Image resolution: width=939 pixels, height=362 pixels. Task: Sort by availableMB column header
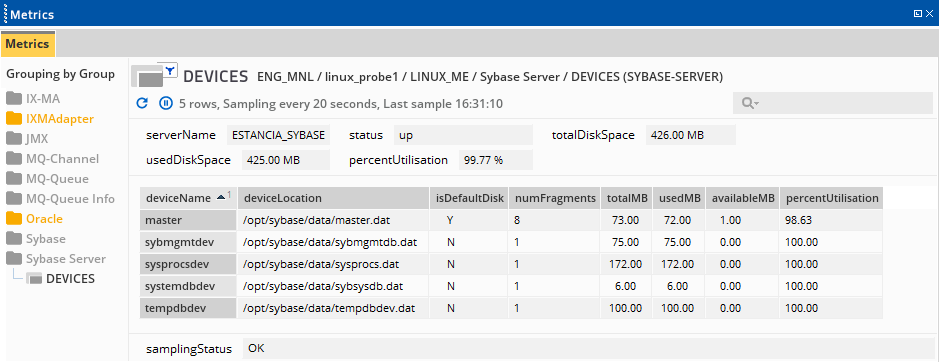click(x=743, y=198)
